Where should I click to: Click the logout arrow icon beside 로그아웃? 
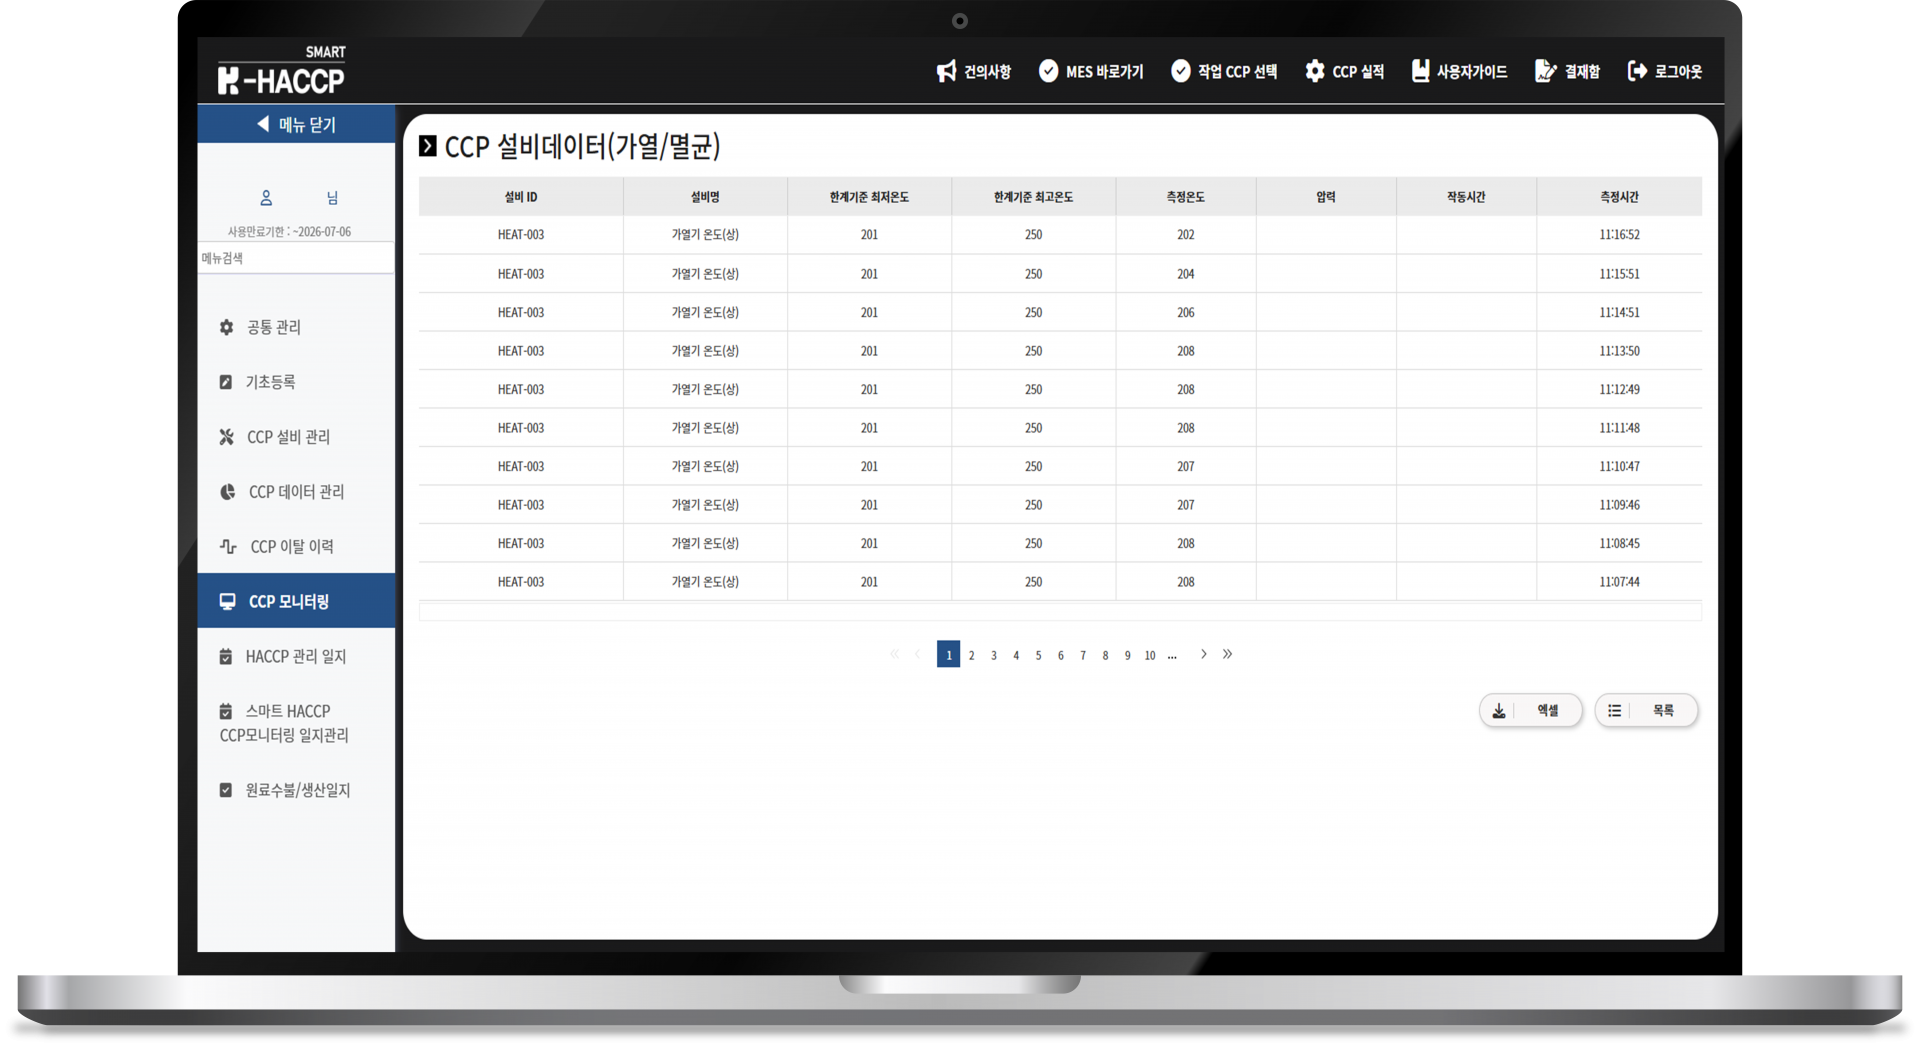point(1637,71)
